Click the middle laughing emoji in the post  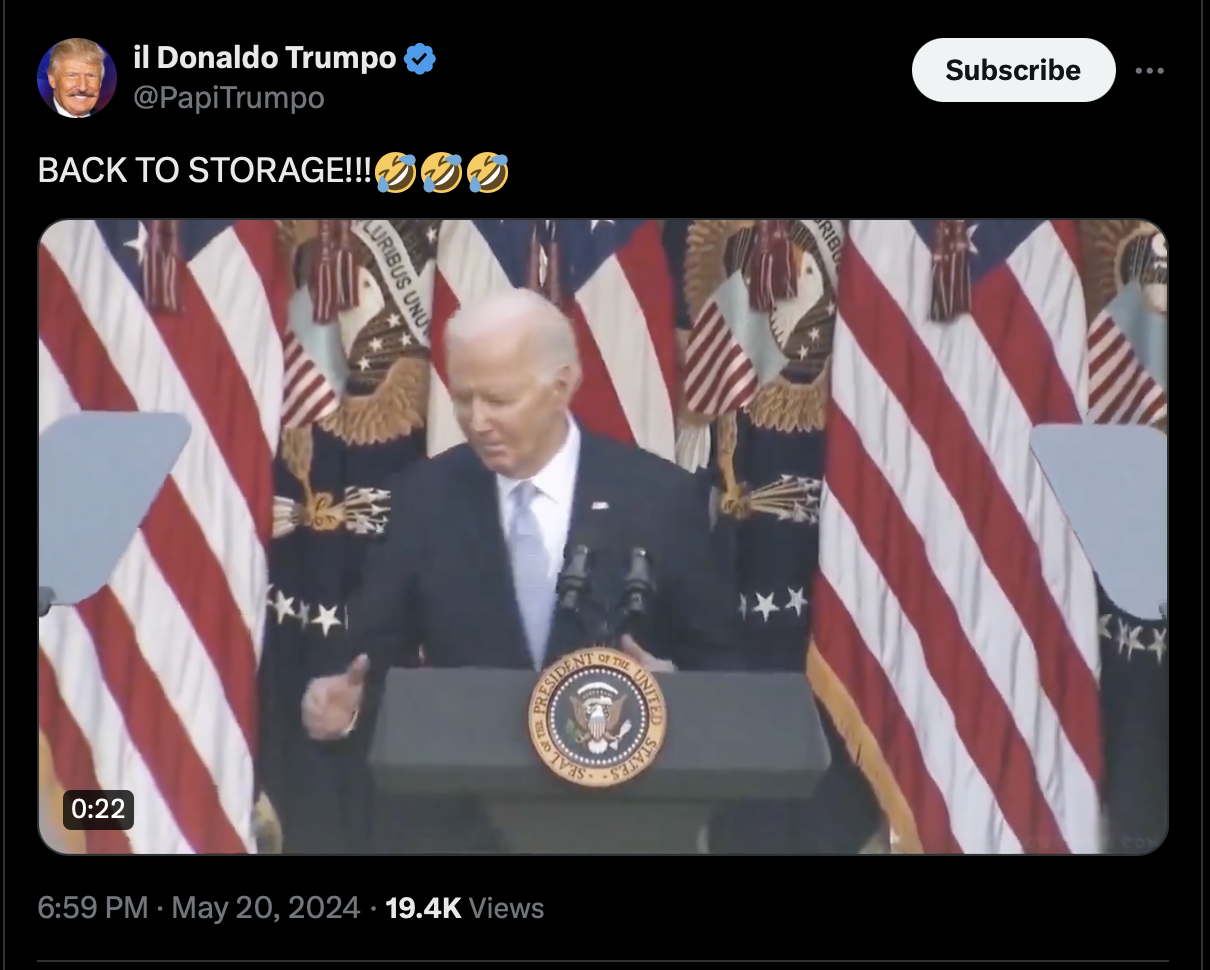[442, 172]
